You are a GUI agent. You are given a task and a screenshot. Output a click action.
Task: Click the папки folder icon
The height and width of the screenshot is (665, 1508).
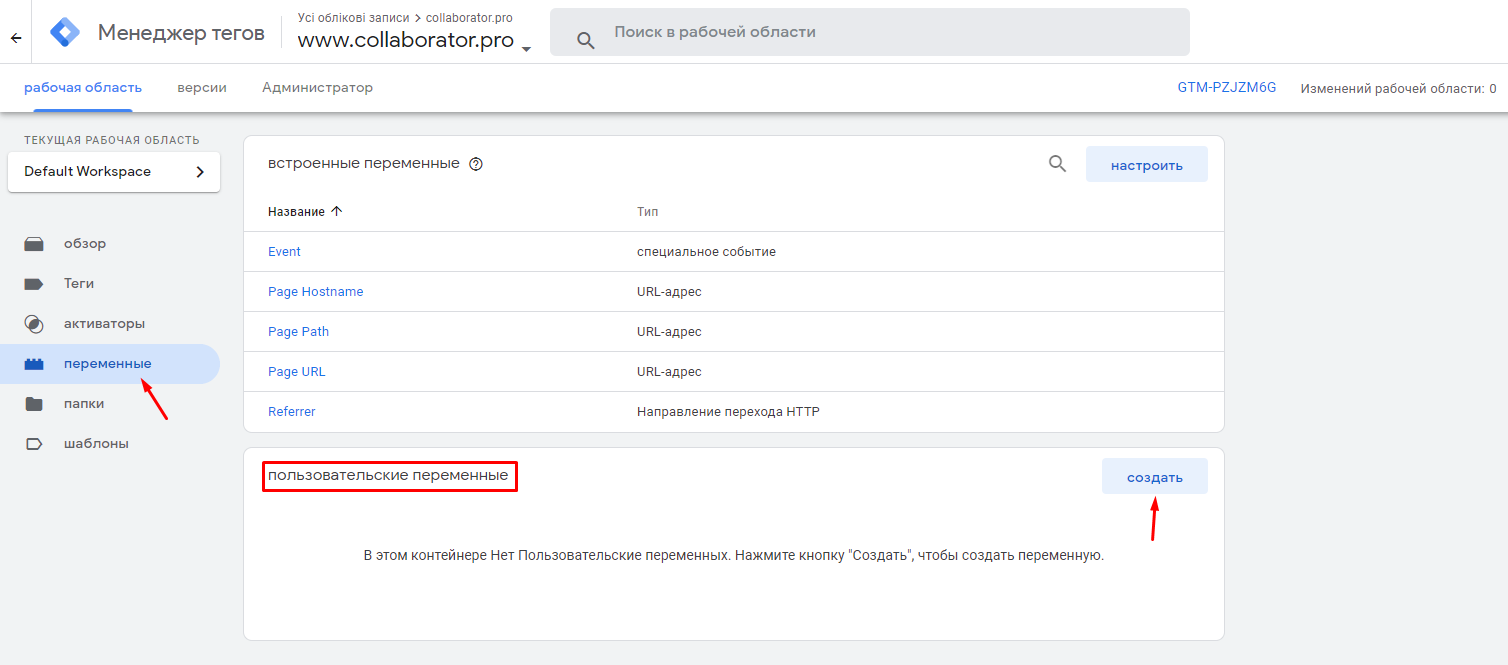tap(34, 404)
